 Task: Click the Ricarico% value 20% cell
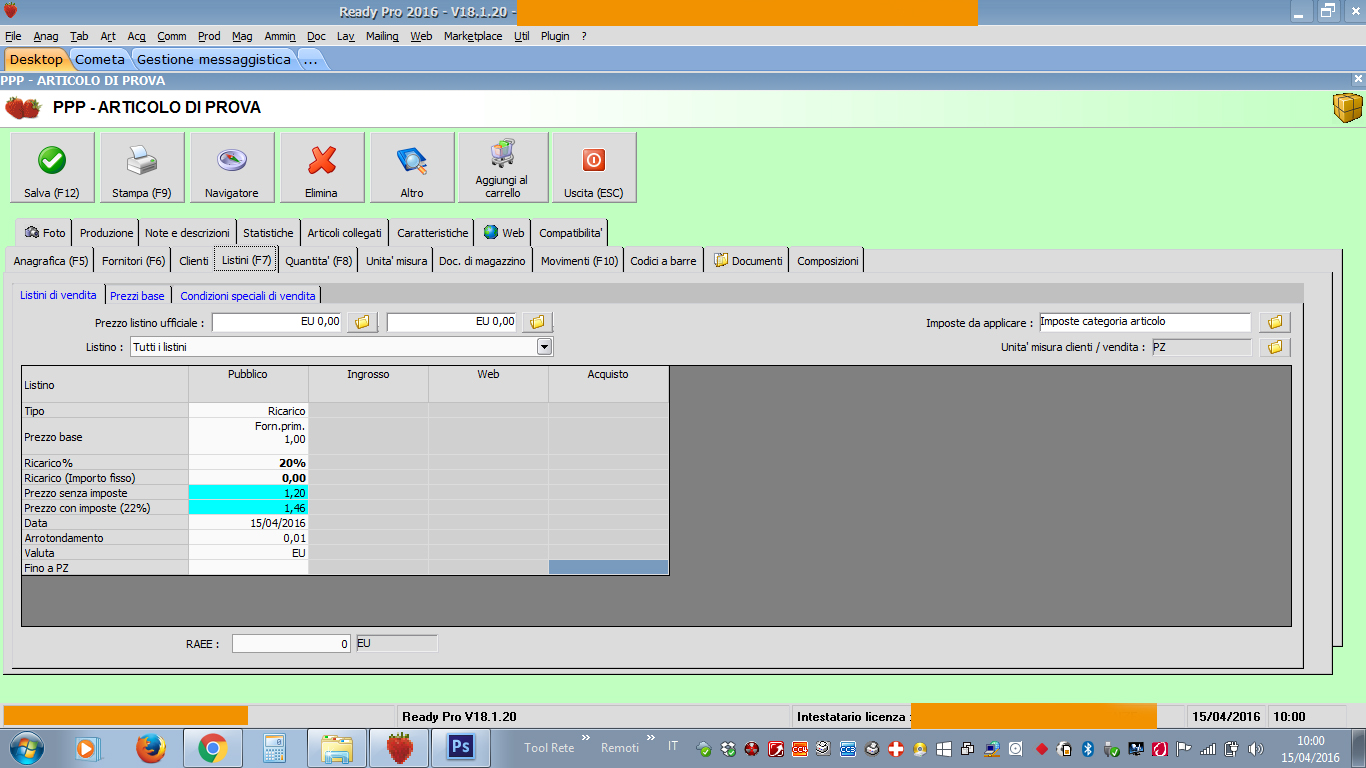pyautogui.click(x=248, y=463)
